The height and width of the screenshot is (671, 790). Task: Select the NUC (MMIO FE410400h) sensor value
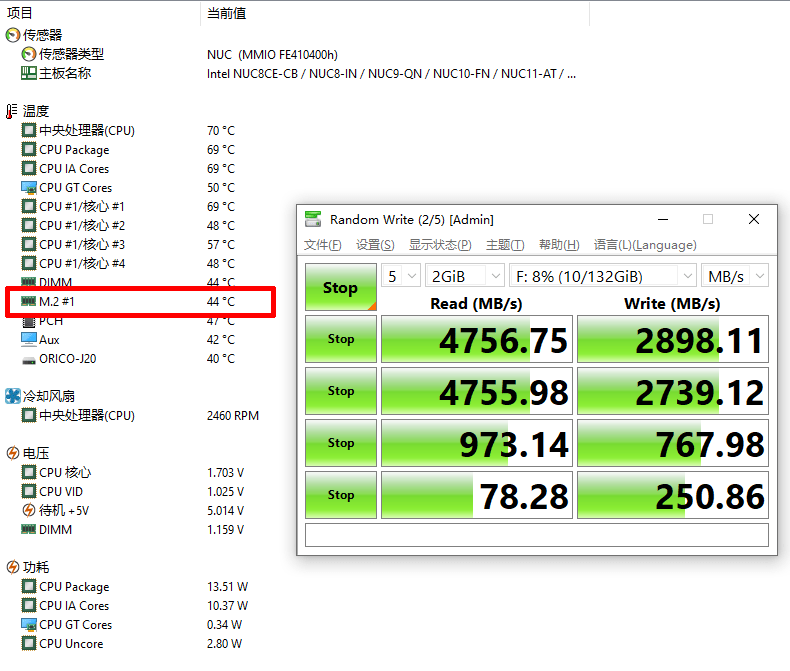[x=272, y=54]
